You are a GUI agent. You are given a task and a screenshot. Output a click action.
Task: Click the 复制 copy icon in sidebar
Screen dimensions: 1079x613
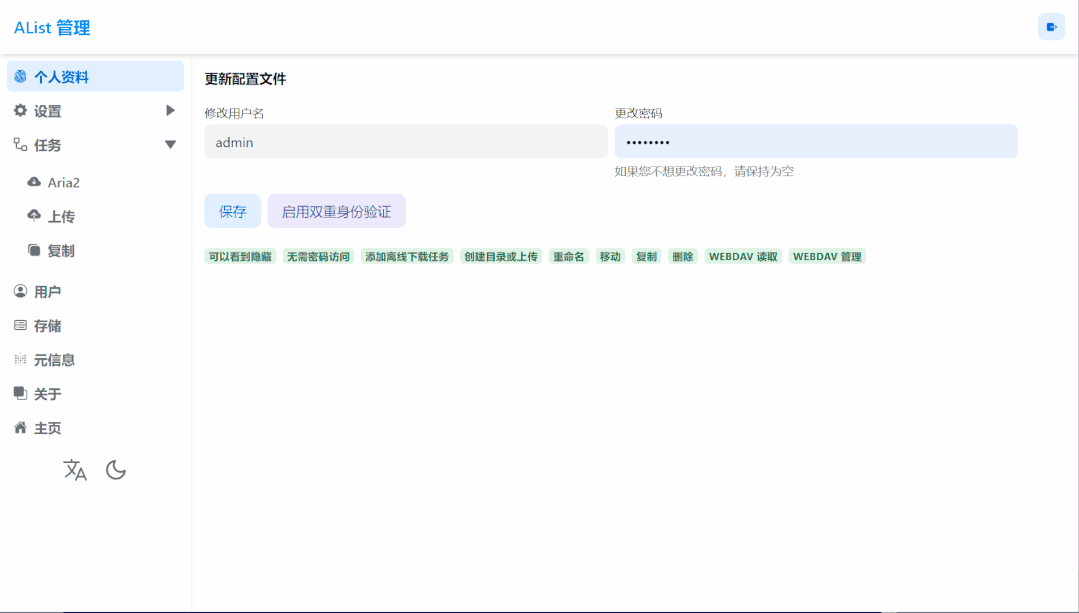pyautogui.click(x=34, y=250)
